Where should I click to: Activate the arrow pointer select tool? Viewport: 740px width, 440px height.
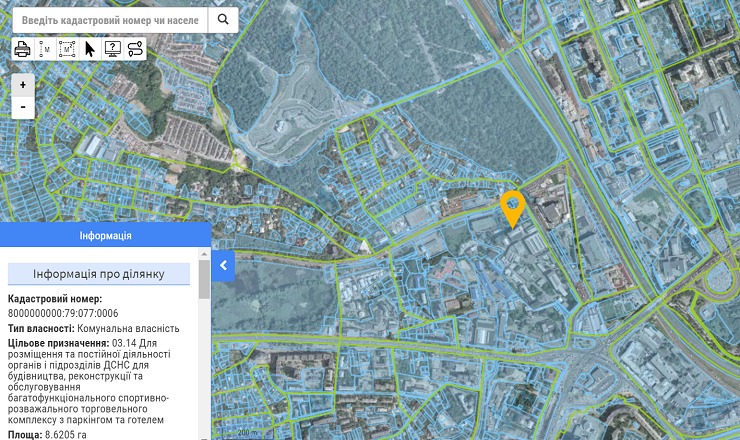90,48
